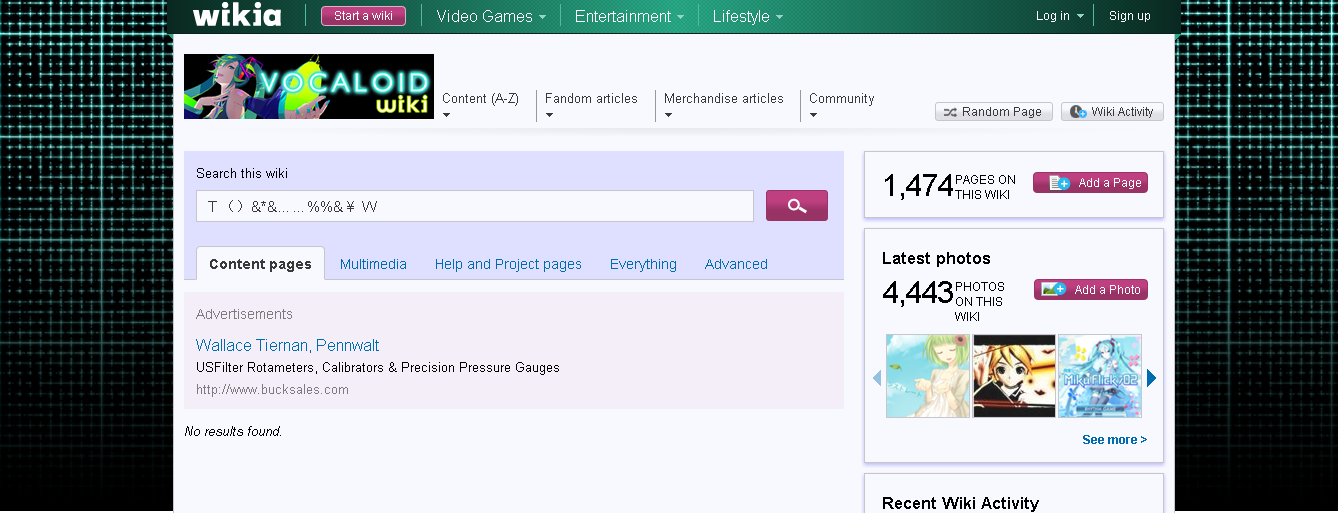
Task: Open the Miku Flick/02 photo thumbnail
Action: 1100,376
